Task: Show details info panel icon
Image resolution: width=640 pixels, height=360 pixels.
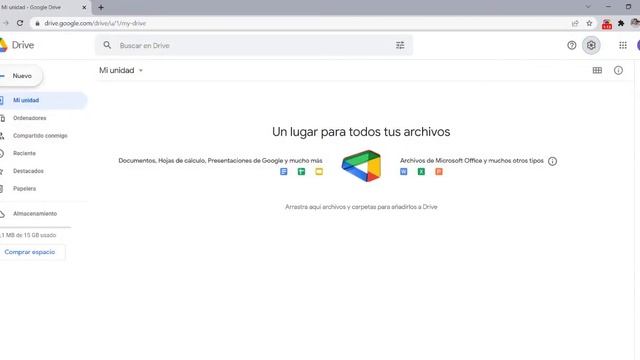Action: [618, 70]
